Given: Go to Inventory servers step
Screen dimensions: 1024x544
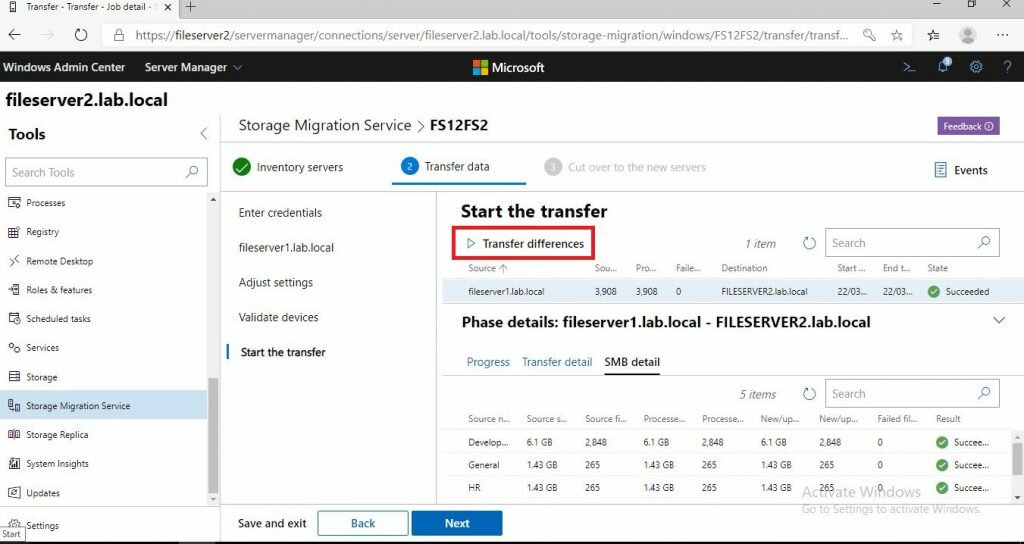Looking at the screenshot, I should click(288, 167).
